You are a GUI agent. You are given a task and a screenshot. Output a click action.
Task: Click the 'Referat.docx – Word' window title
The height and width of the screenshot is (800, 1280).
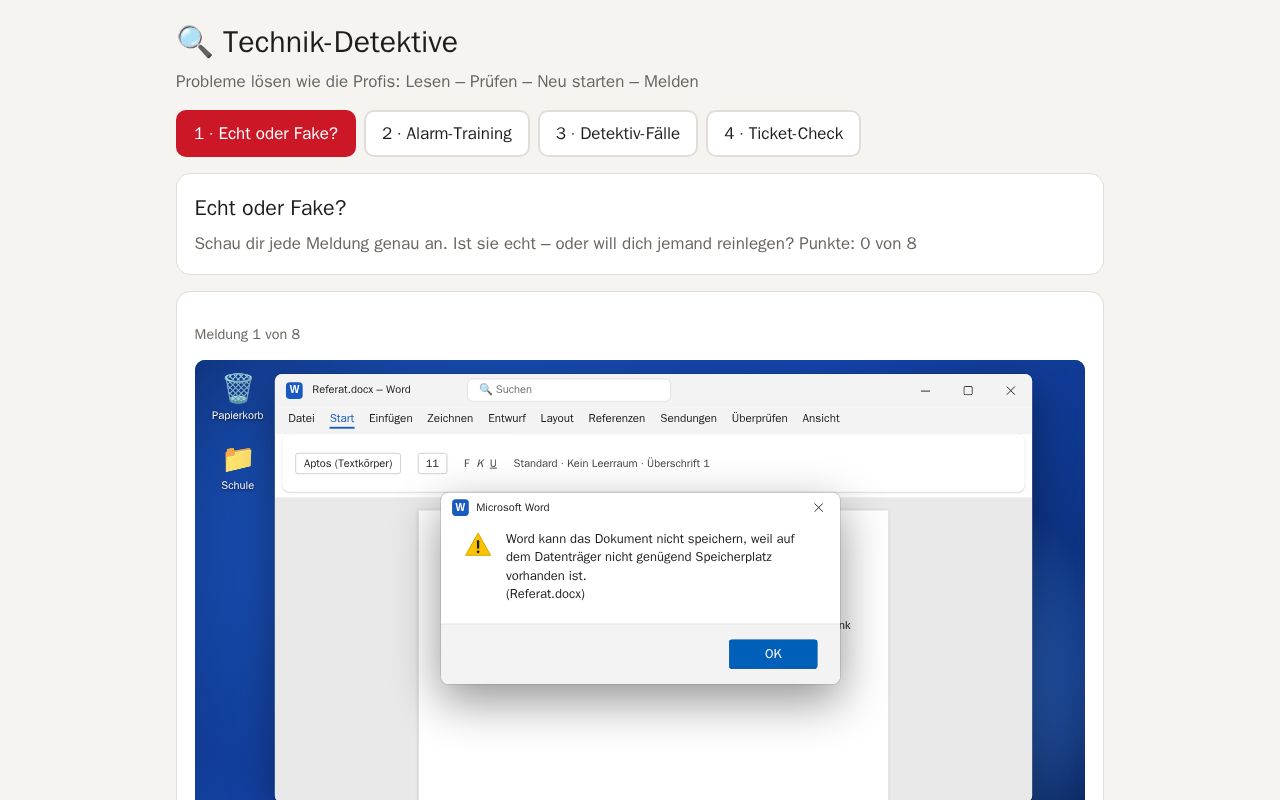tap(361, 390)
